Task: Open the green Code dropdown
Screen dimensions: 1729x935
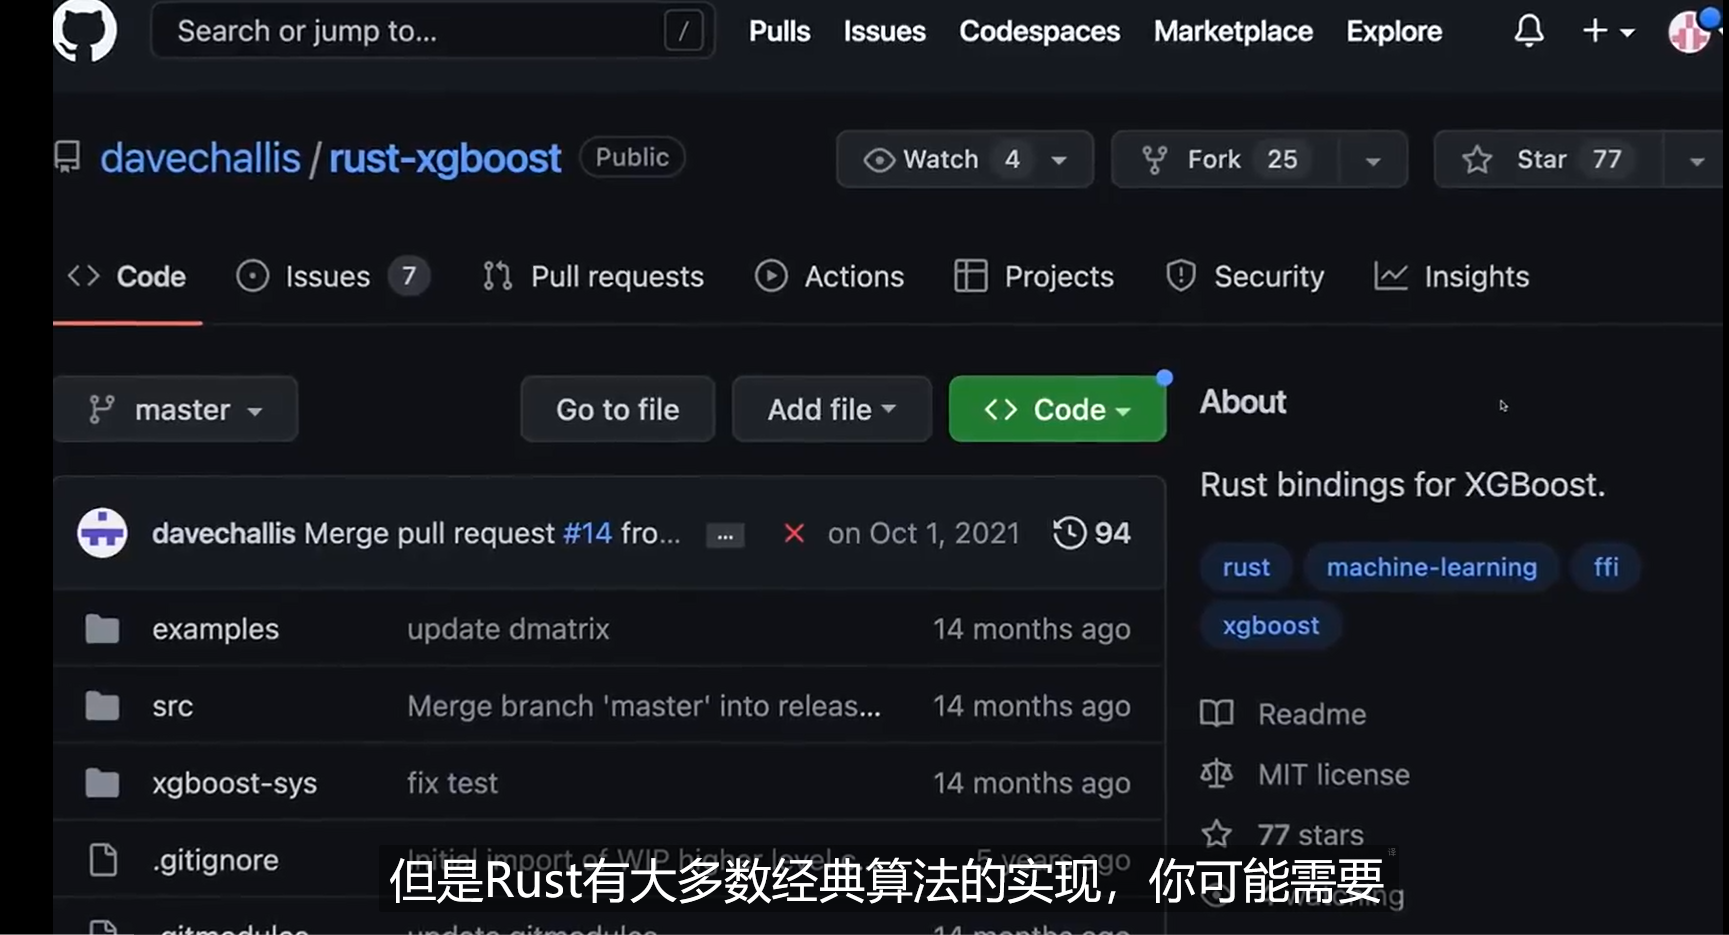Action: [x=1057, y=409]
